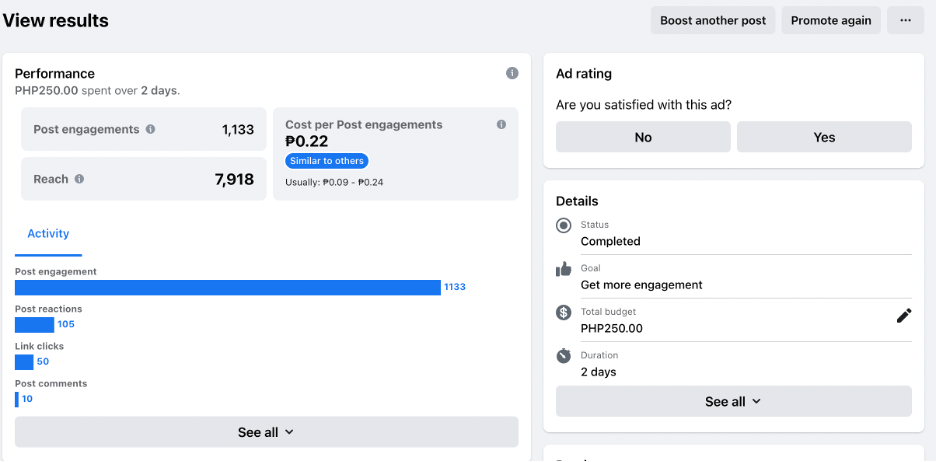Viewport: 936px width, 462px height.
Task: Answer Yes to ad satisfaction
Action: [824, 137]
